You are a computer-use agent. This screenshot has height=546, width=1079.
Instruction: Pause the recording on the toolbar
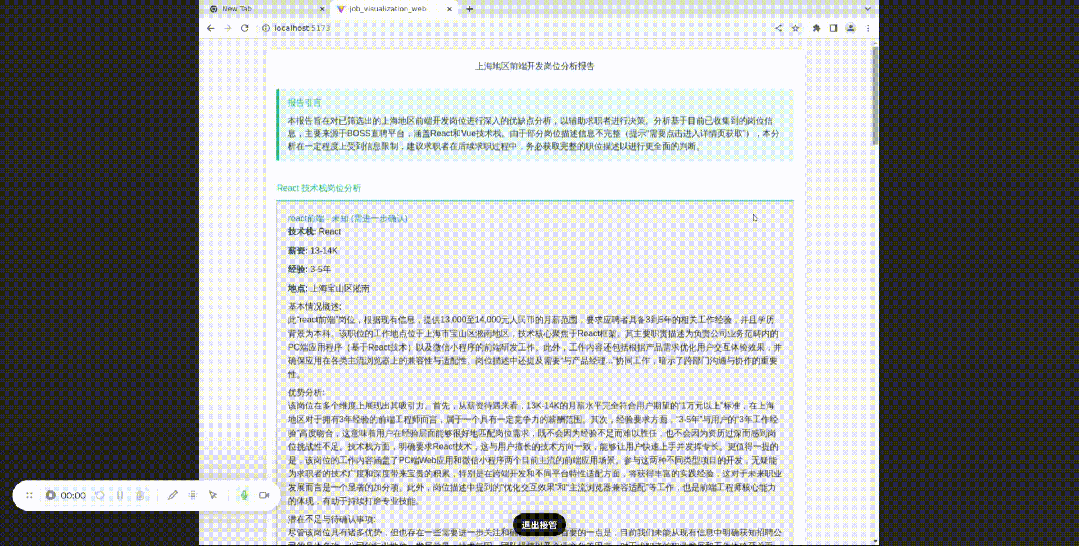120,495
